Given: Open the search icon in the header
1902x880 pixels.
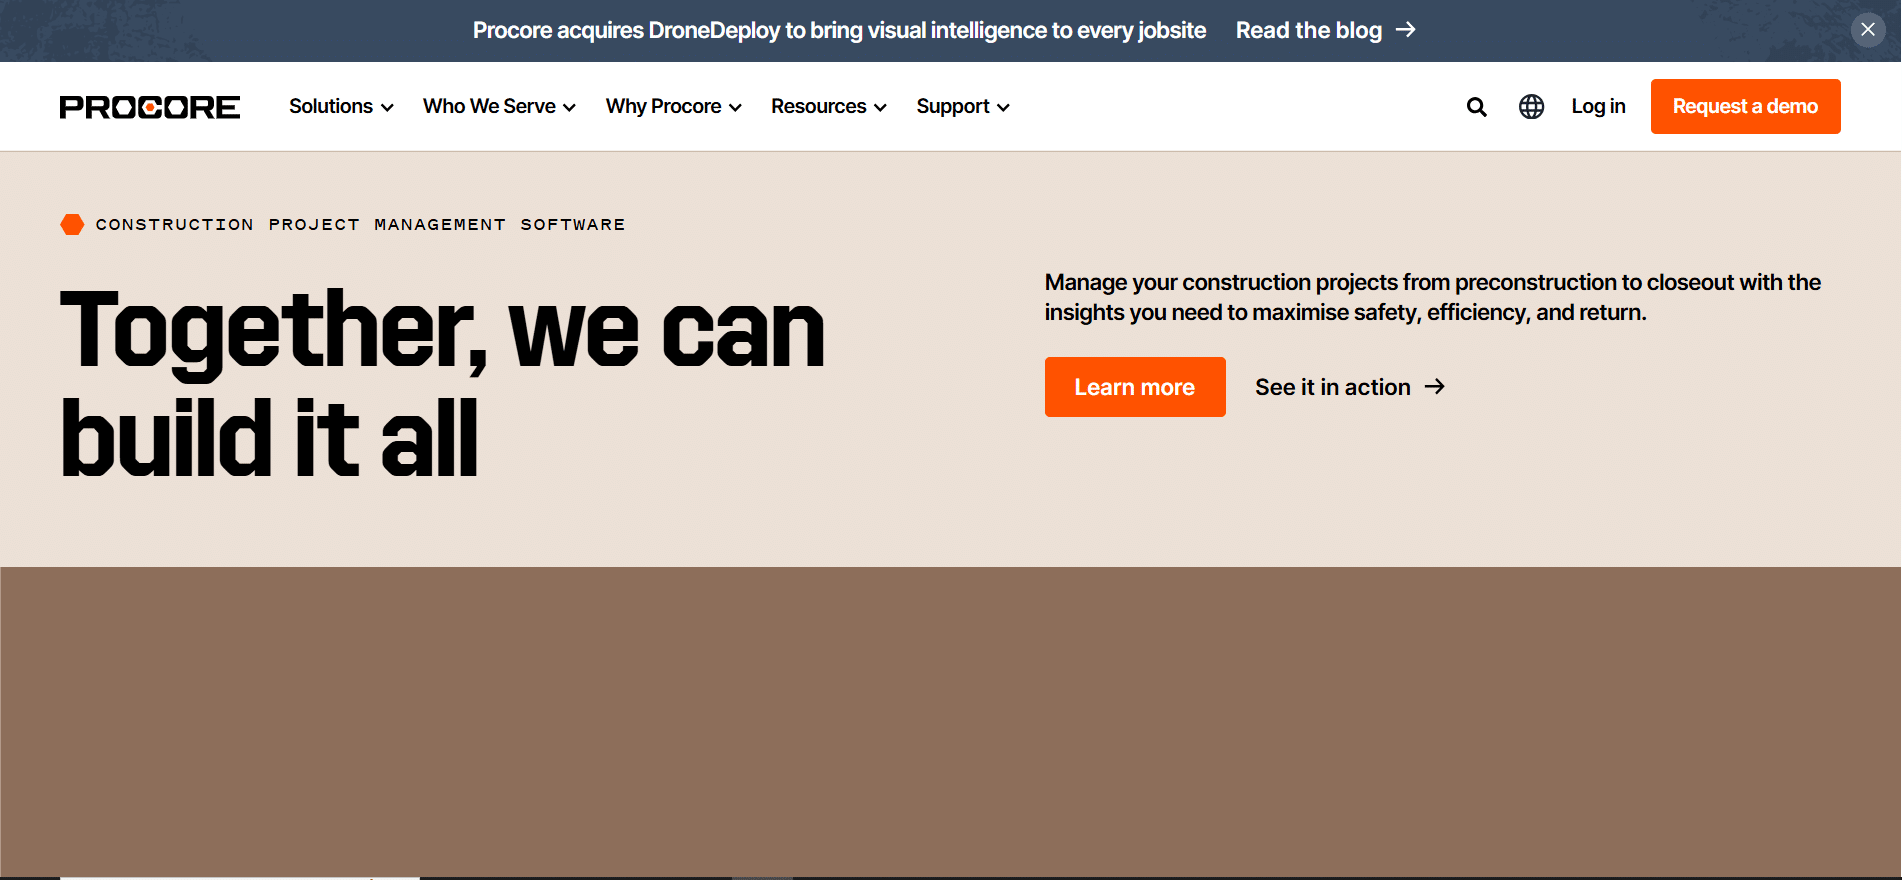Looking at the screenshot, I should (x=1476, y=107).
